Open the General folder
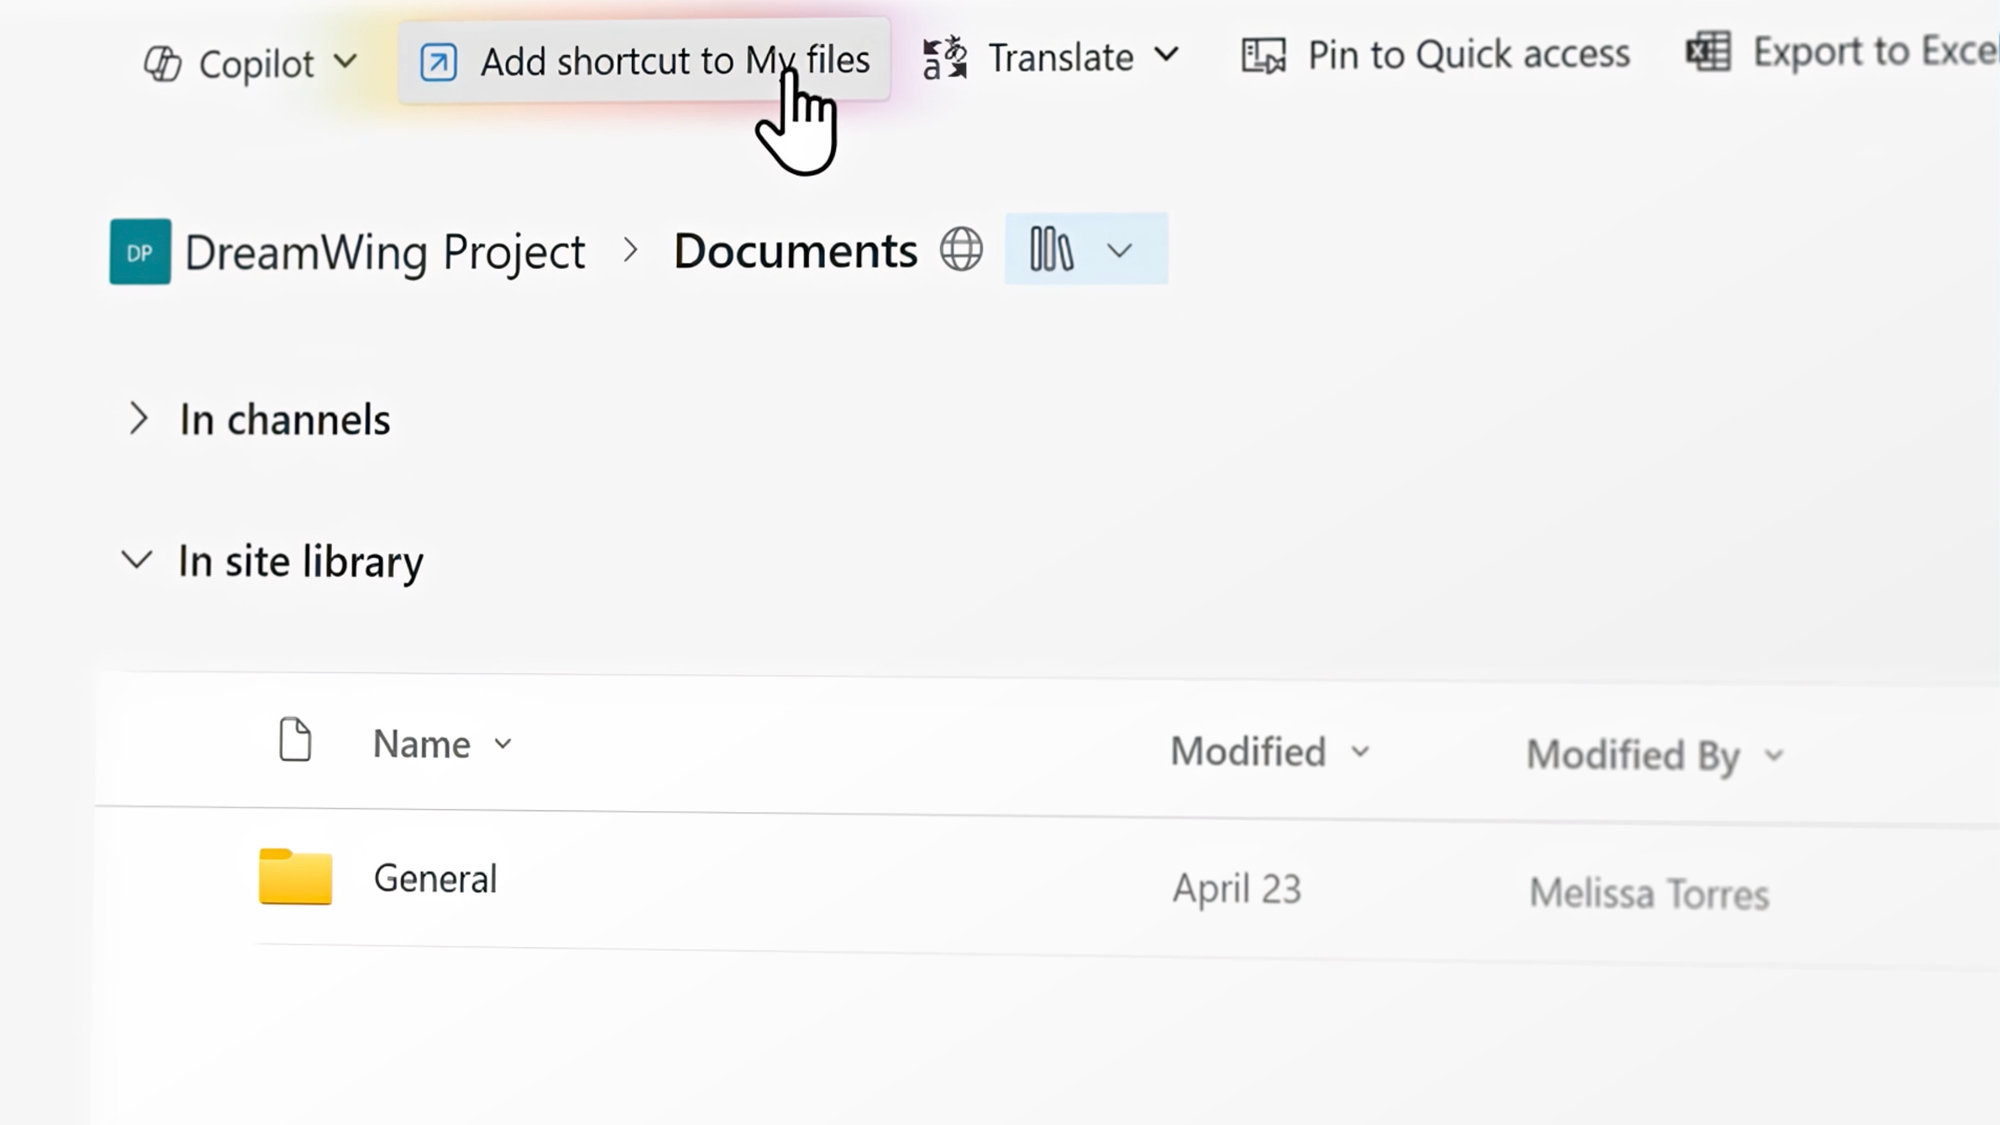Viewport: 2000px width, 1125px height. pyautogui.click(x=435, y=879)
